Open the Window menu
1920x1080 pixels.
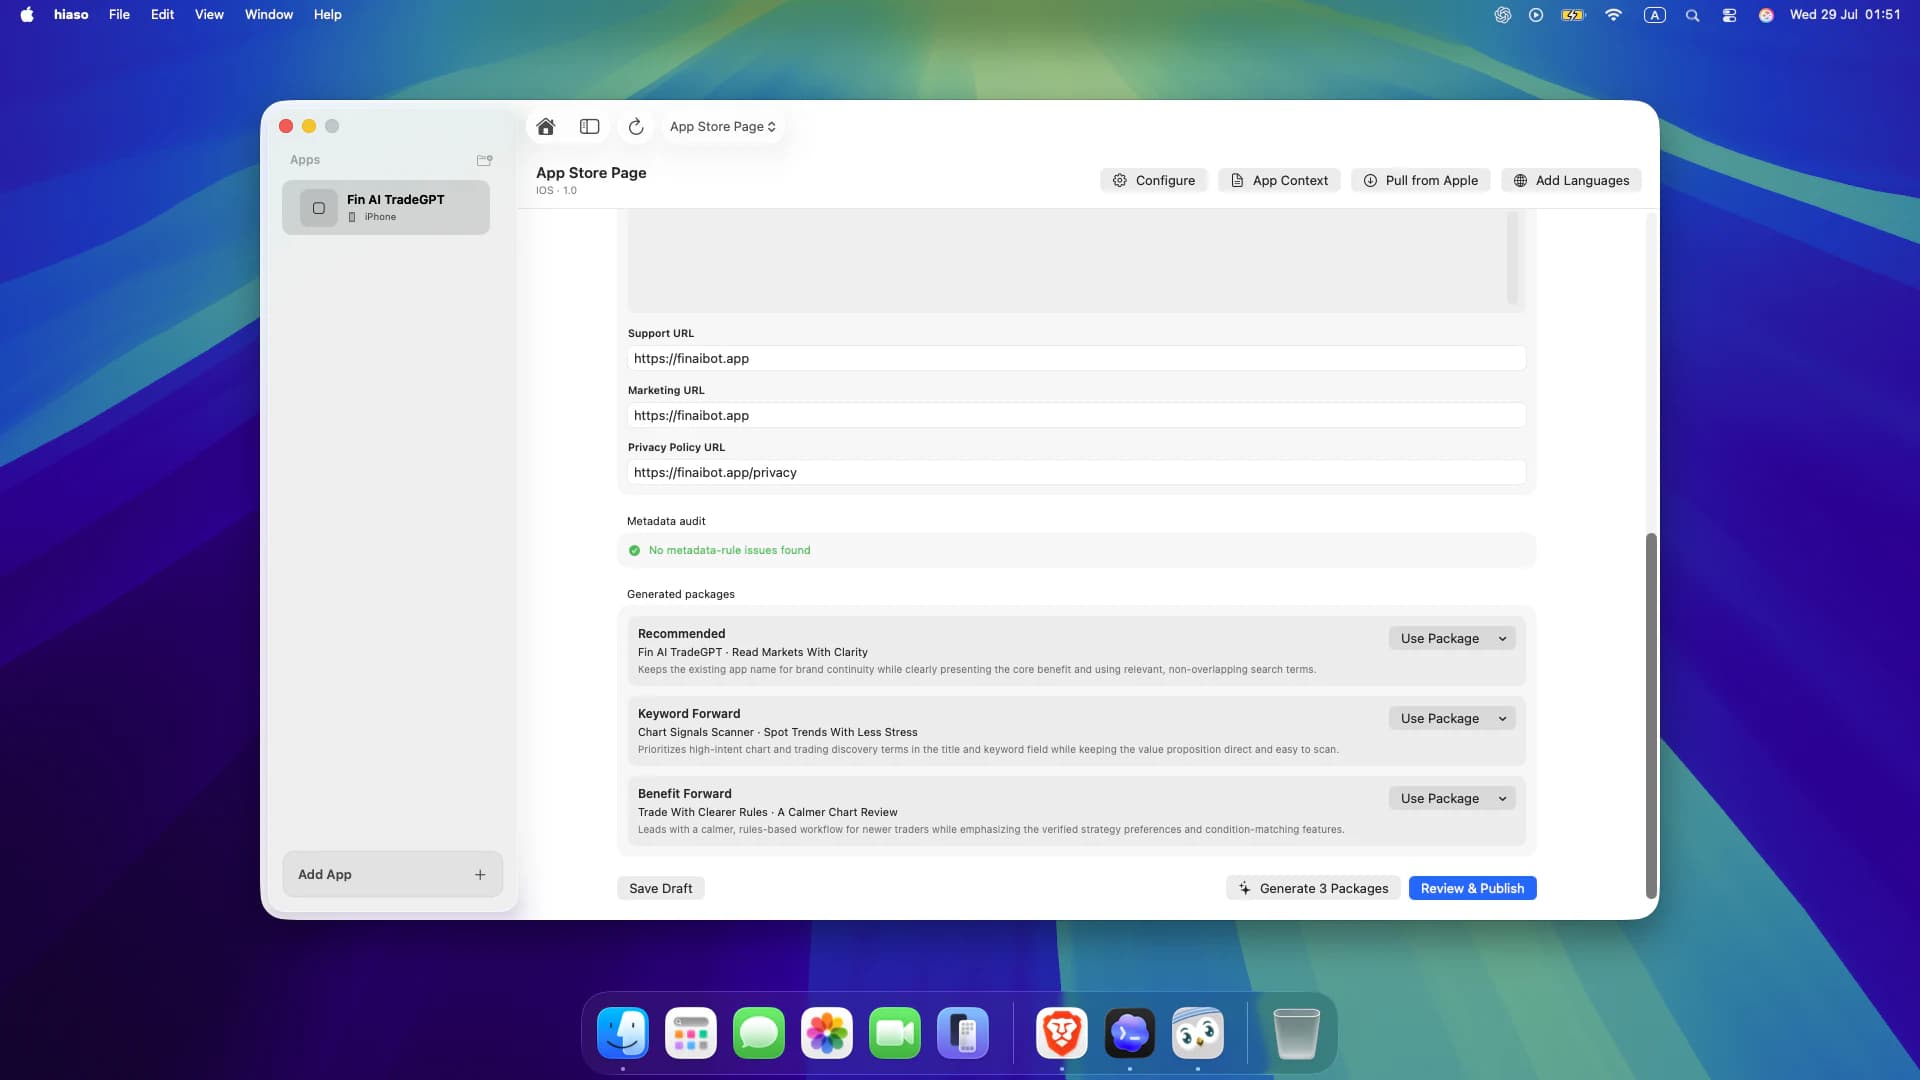(x=269, y=14)
